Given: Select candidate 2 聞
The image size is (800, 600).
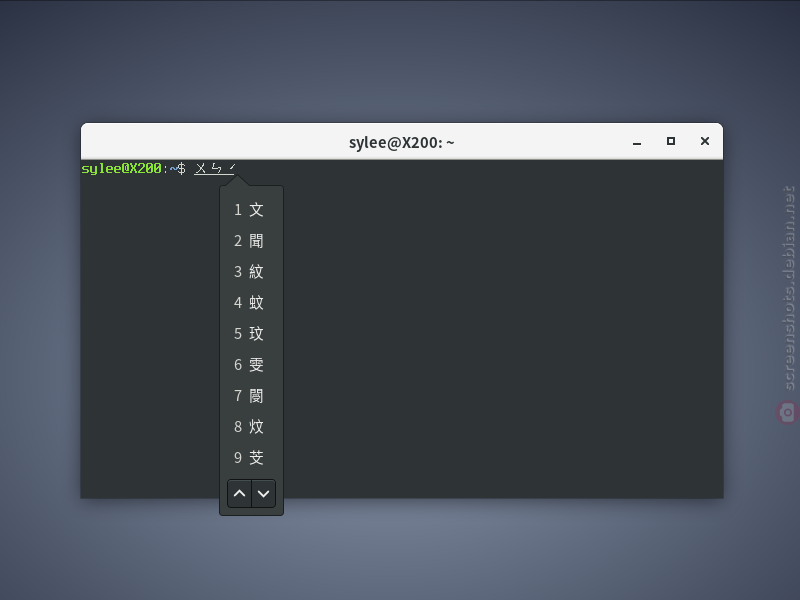Looking at the screenshot, I should (x=251, y=241).
